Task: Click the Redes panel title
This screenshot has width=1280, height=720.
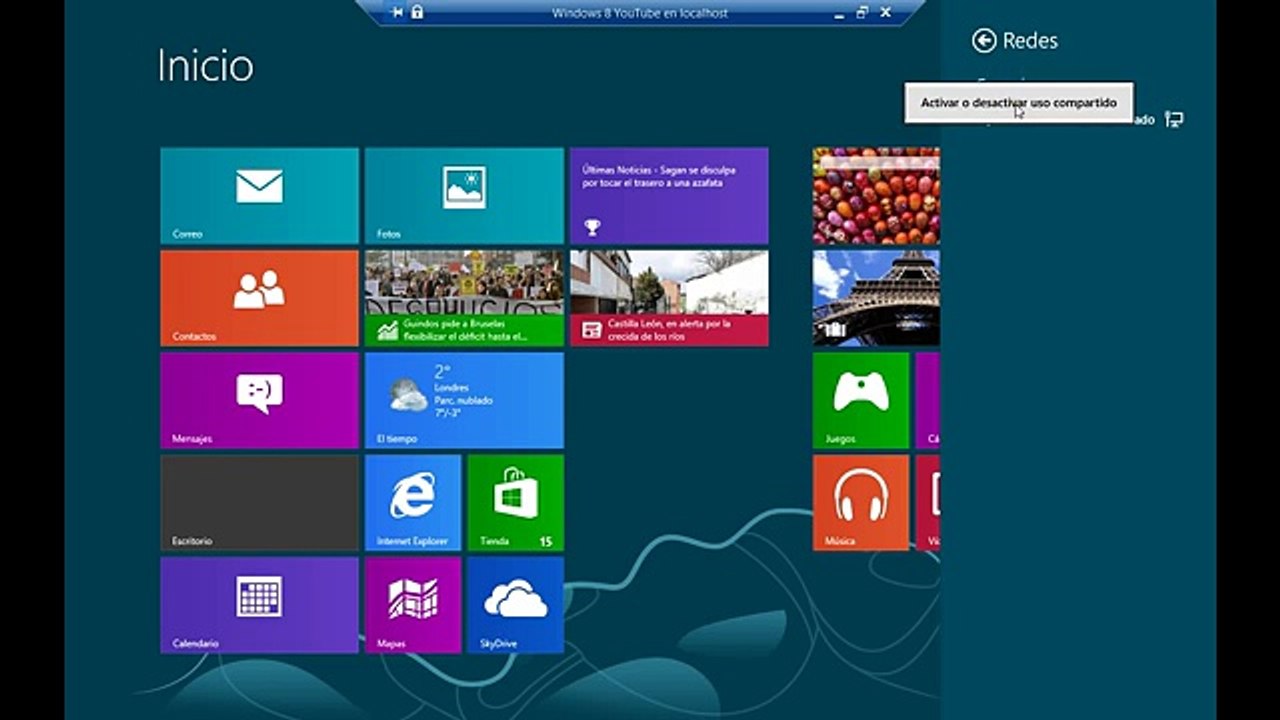Action: tap(1030, 41)
